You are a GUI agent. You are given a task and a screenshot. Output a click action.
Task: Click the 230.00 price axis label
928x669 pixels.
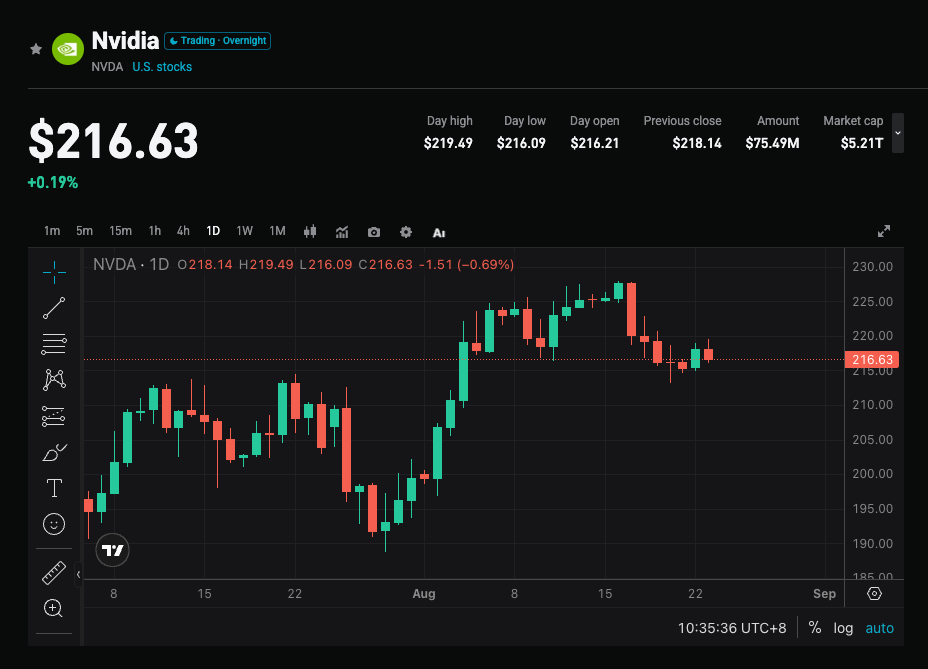[x=872, y=267]
